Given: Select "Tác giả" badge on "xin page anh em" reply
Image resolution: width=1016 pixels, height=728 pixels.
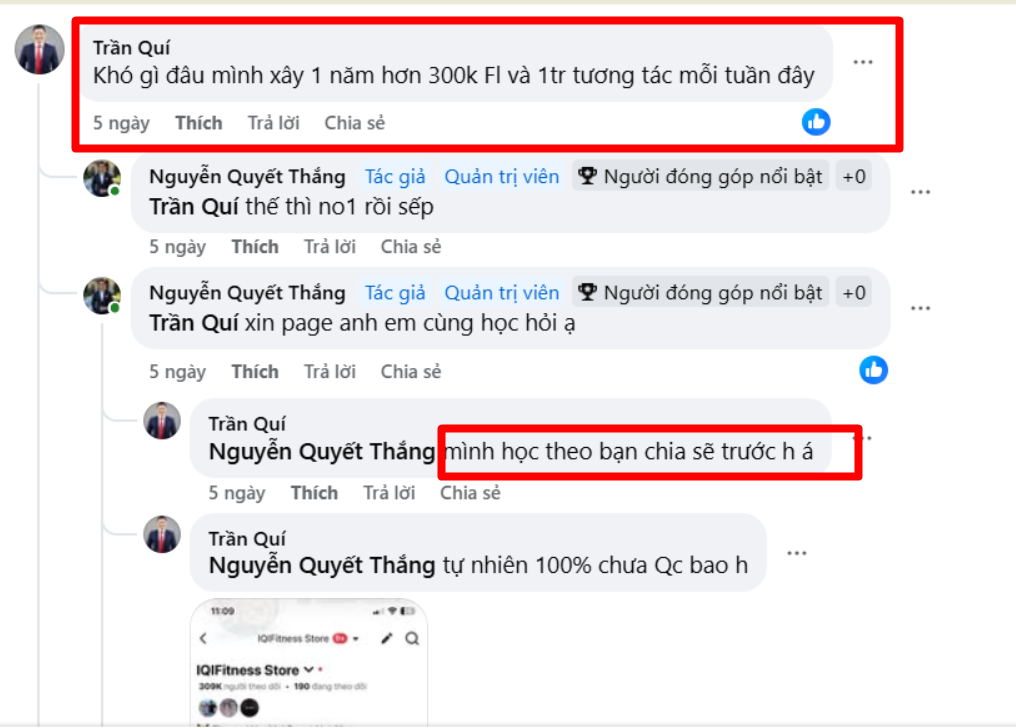Looking at the screenshot, I should pyautogui.click(x=395, y=293).
